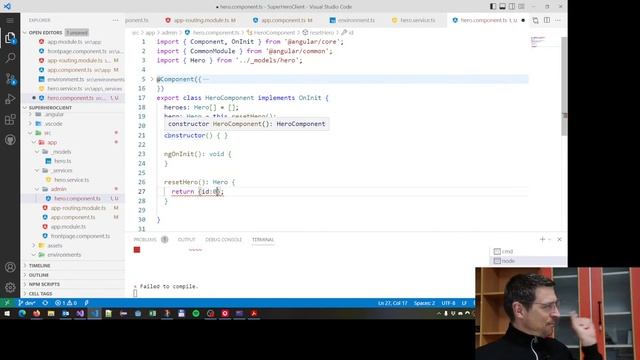Open hero.ts in the _models folder
Image resolution: width=640 pixels, height=360 pixels.
(62, 161)
